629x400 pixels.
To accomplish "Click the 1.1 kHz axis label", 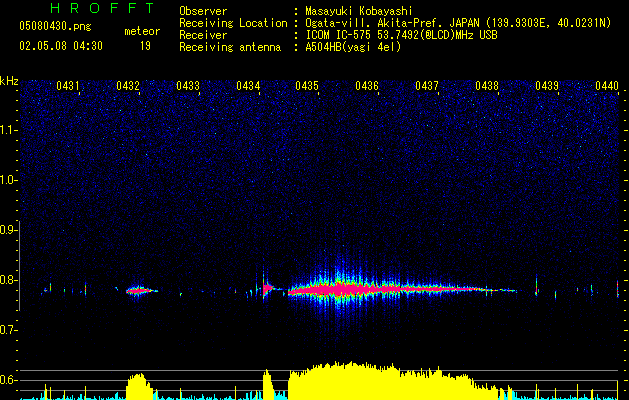I will pyautogui.click(x=8, y=130).
